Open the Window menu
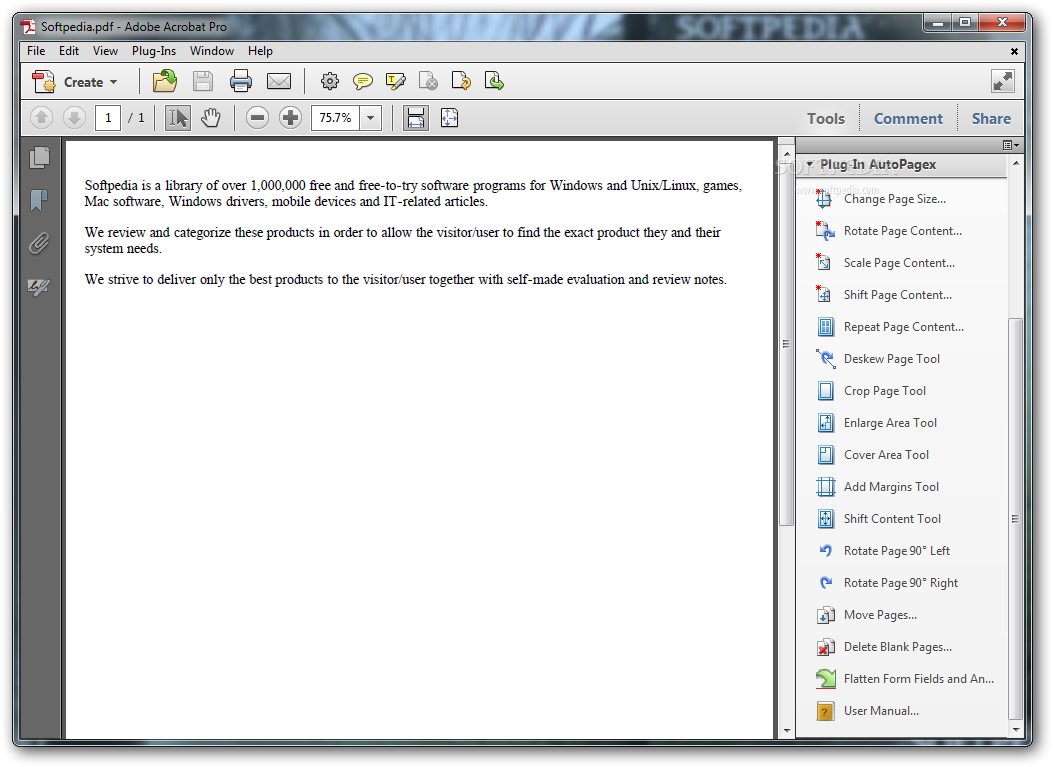The width and height of the screenshot is (1053, 767). click(212, 51)
